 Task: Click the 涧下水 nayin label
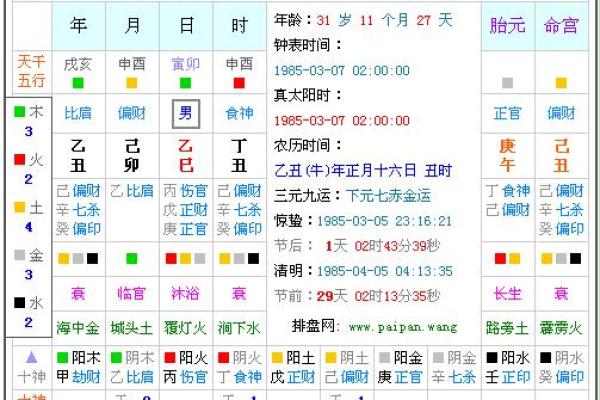tap(239, 328)
